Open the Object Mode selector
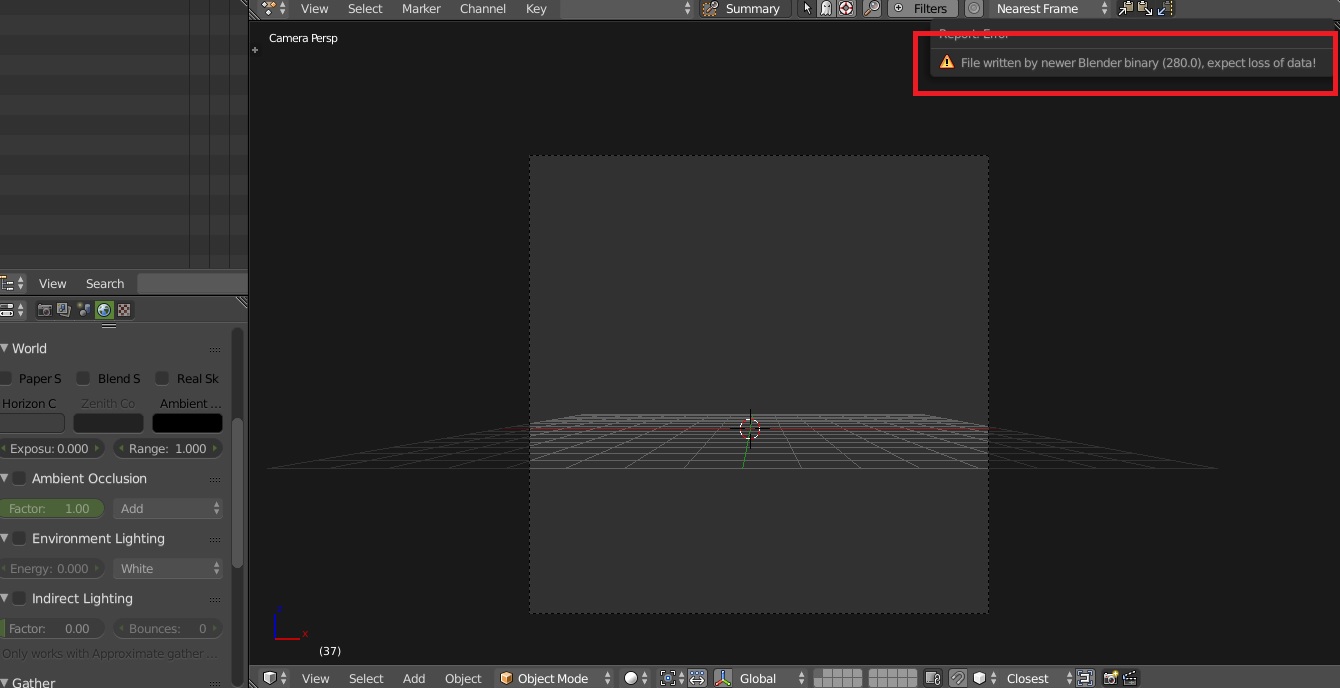This screenshot has width=1340, height=688. (555, 678)
